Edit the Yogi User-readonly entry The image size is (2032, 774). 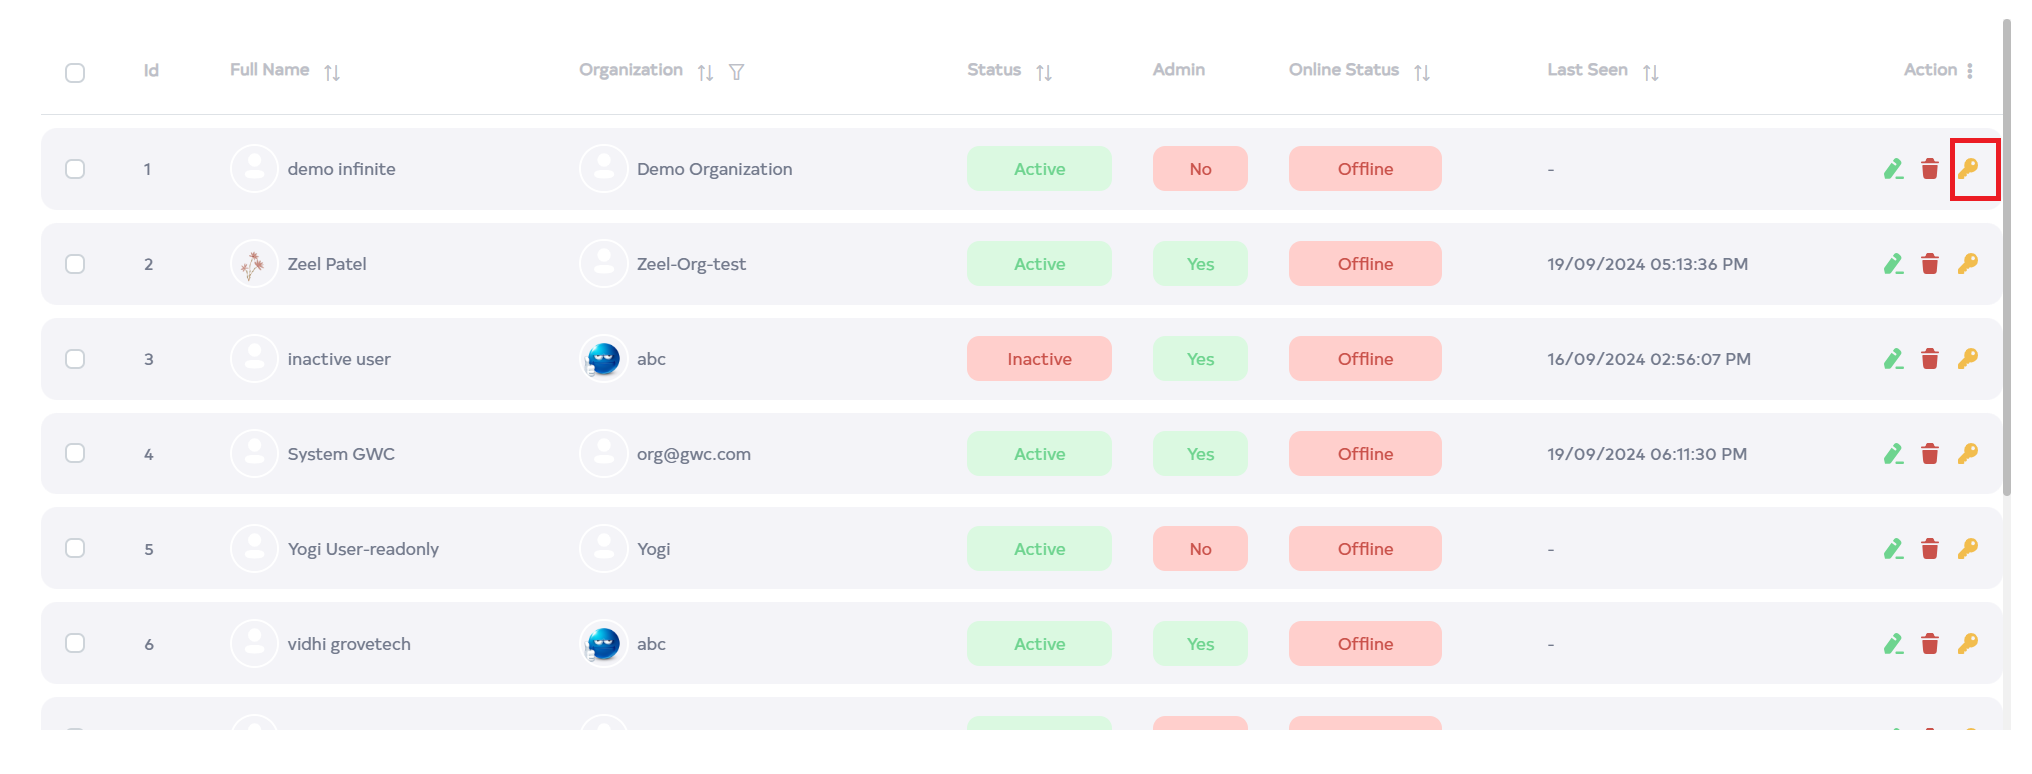(1893, 549)
